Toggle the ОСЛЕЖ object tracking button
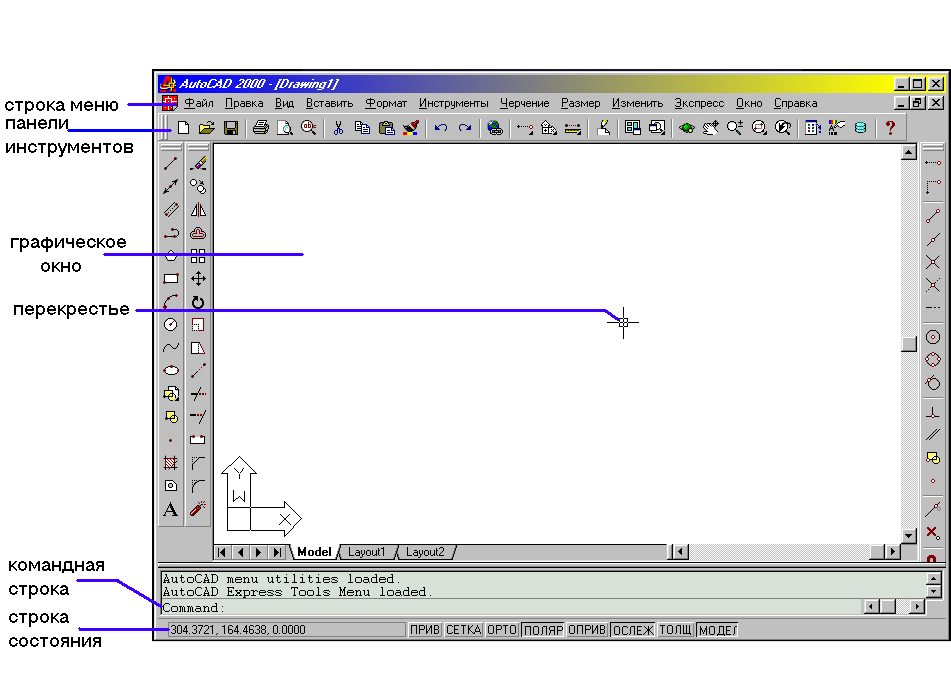 (633, 630)
